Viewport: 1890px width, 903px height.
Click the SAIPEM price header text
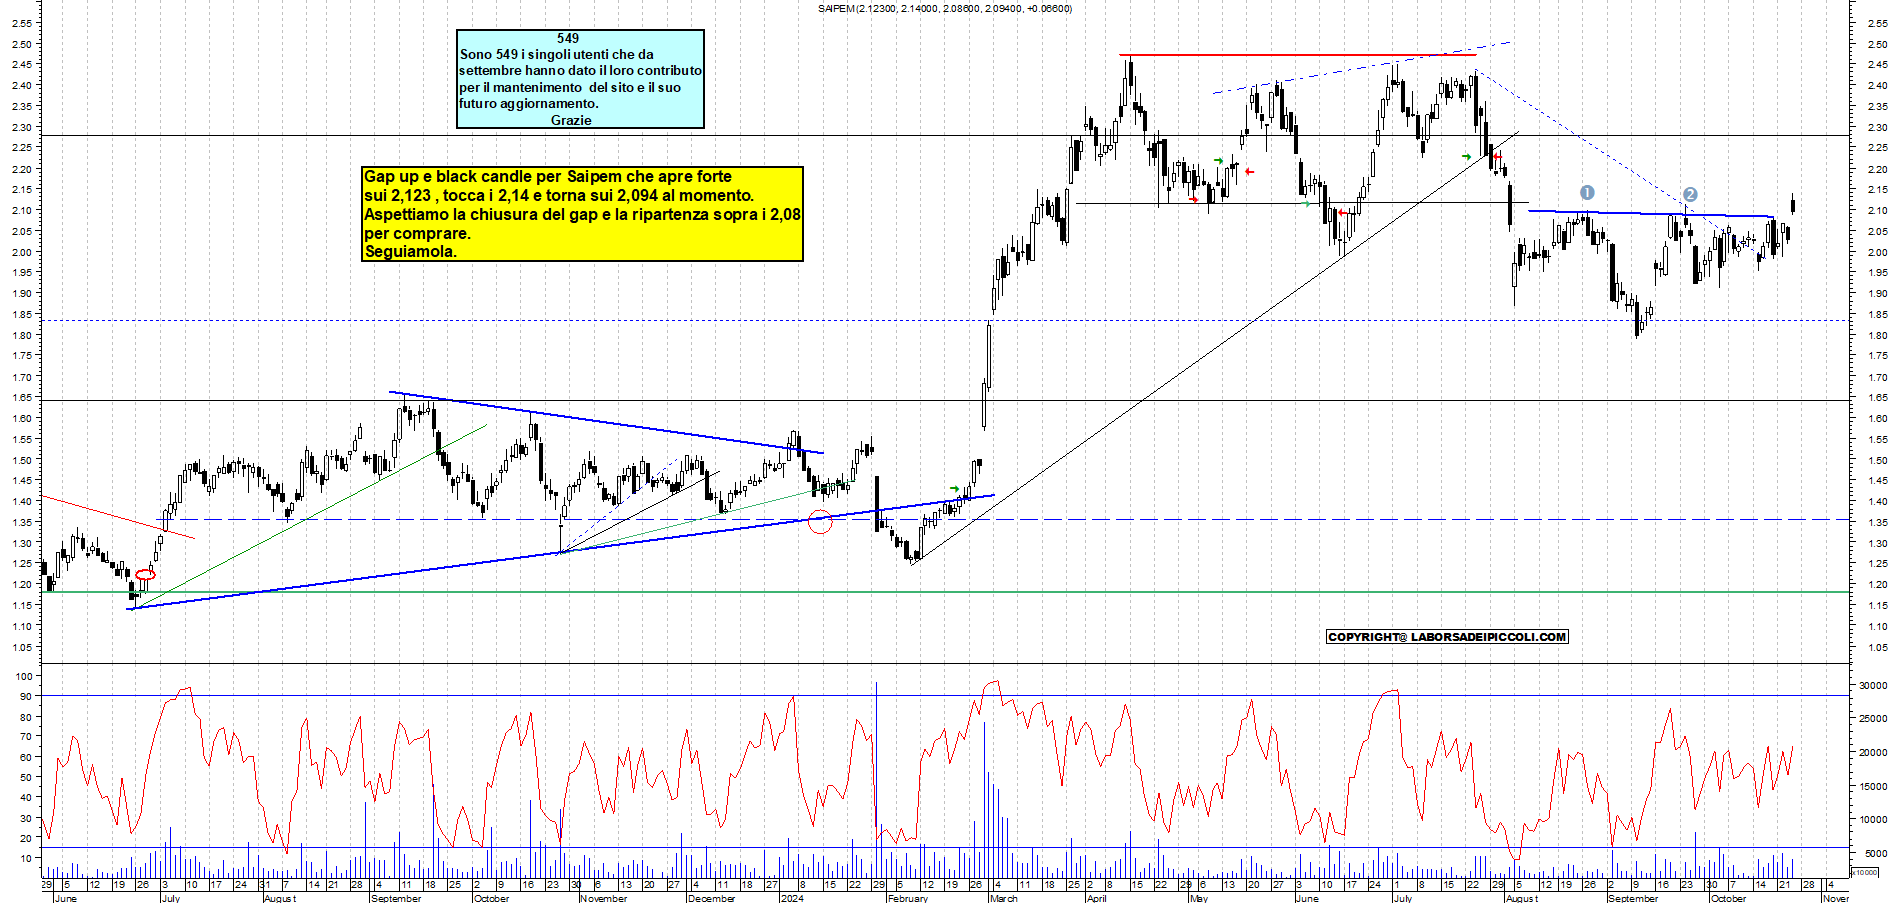(944, 9)
